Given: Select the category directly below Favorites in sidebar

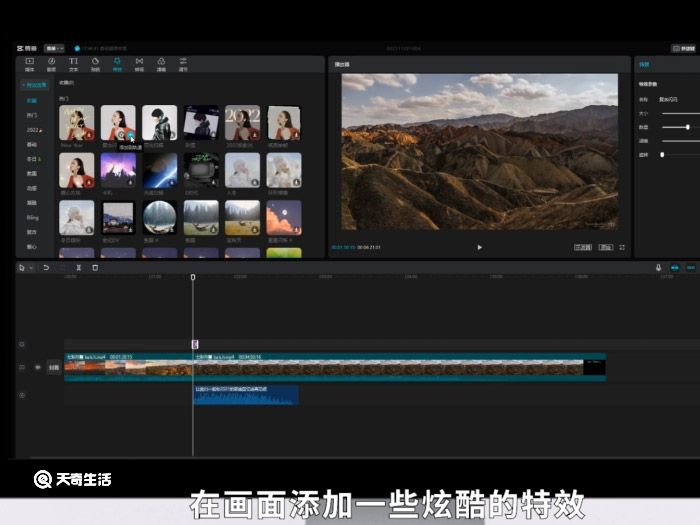Looking at the screenshot, I should point(32,116).
